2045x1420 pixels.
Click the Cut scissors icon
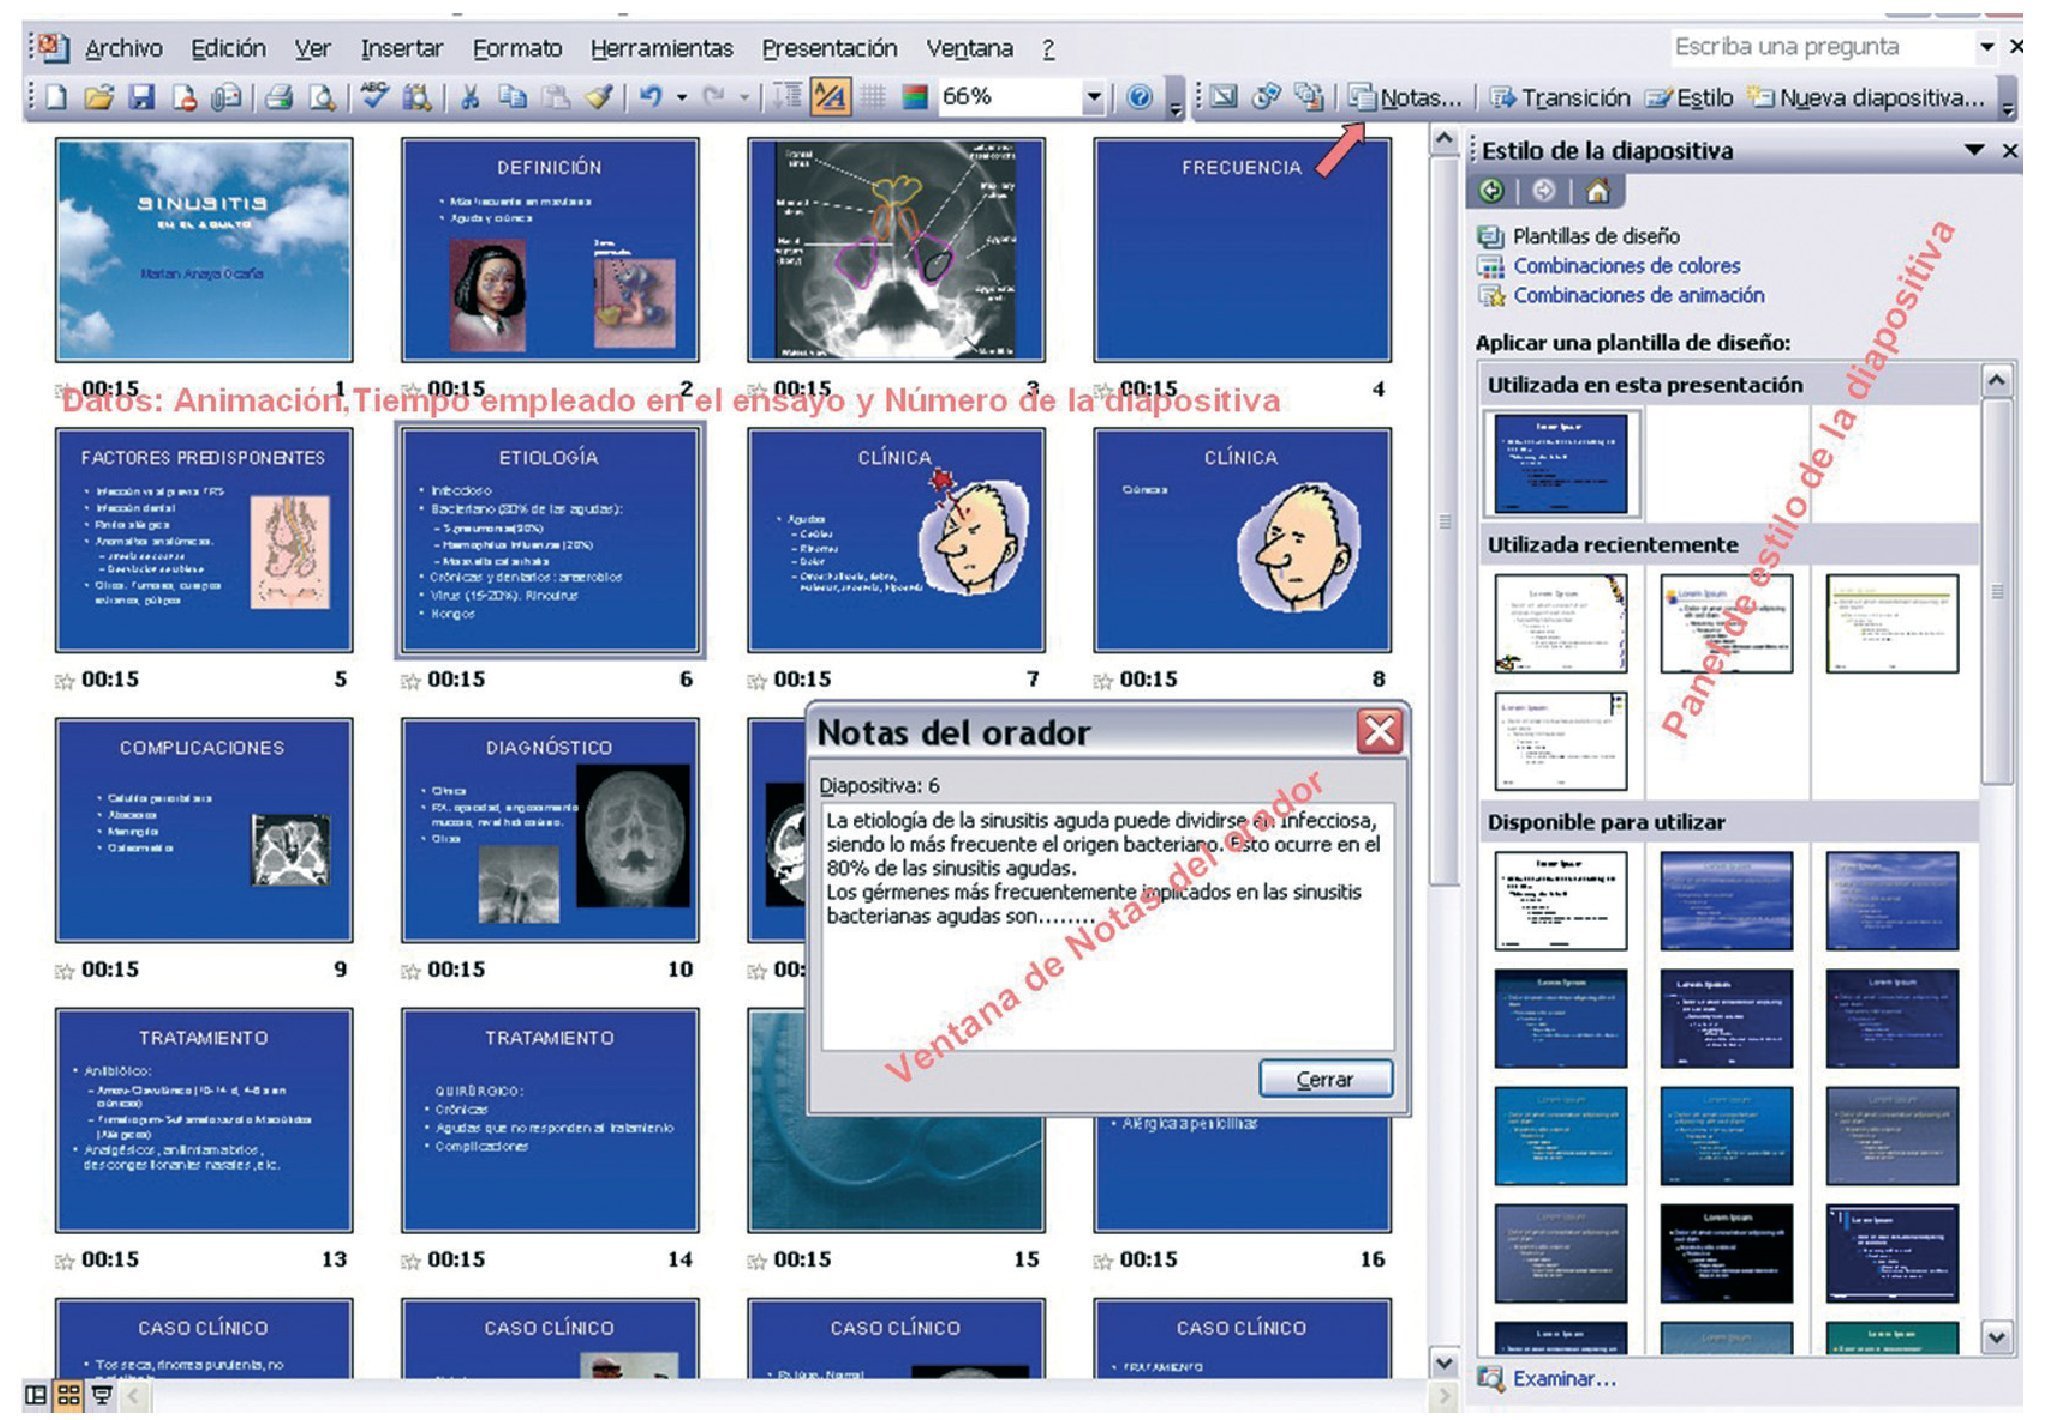tap(469, 98)
